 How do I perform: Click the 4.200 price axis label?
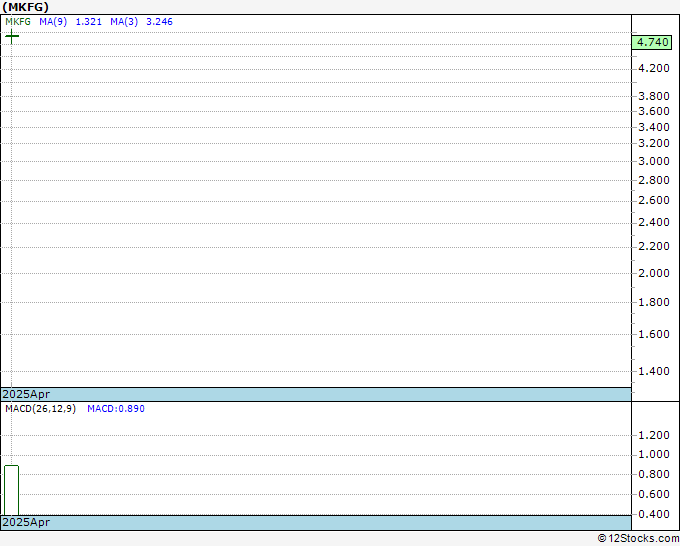[x=654, y=68]
